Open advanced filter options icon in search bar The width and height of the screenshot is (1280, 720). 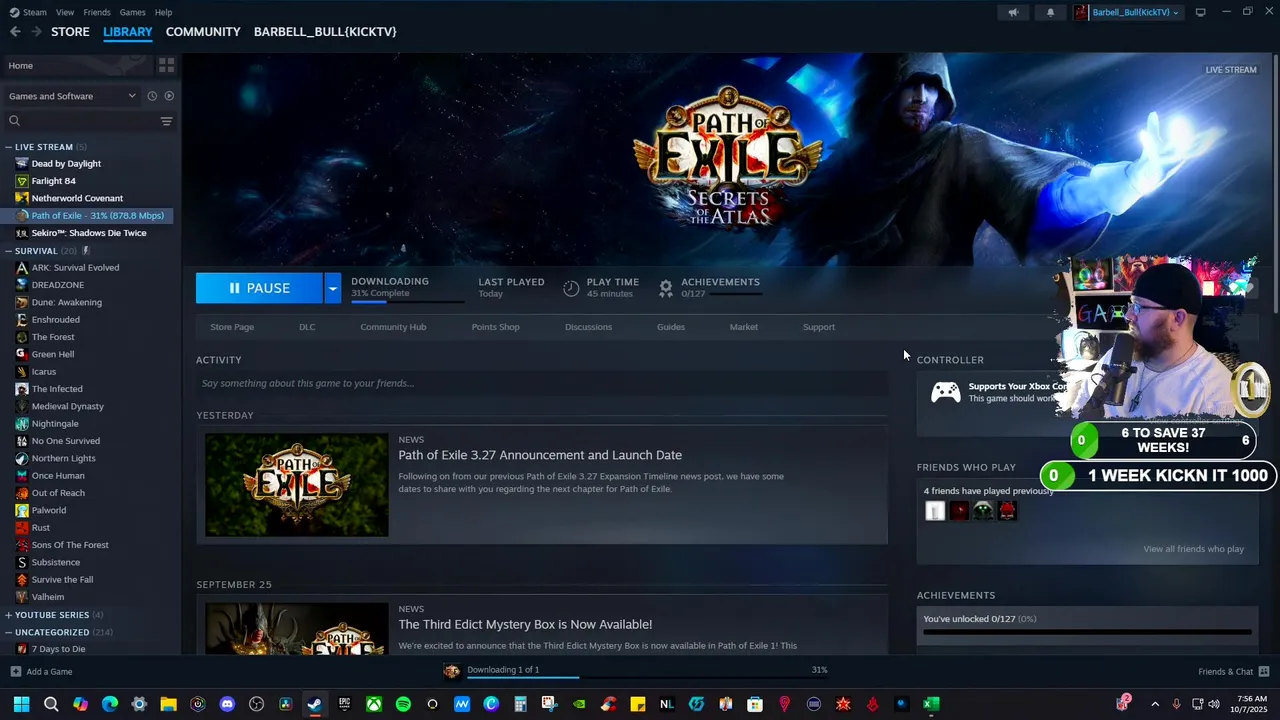click(166, 121)
